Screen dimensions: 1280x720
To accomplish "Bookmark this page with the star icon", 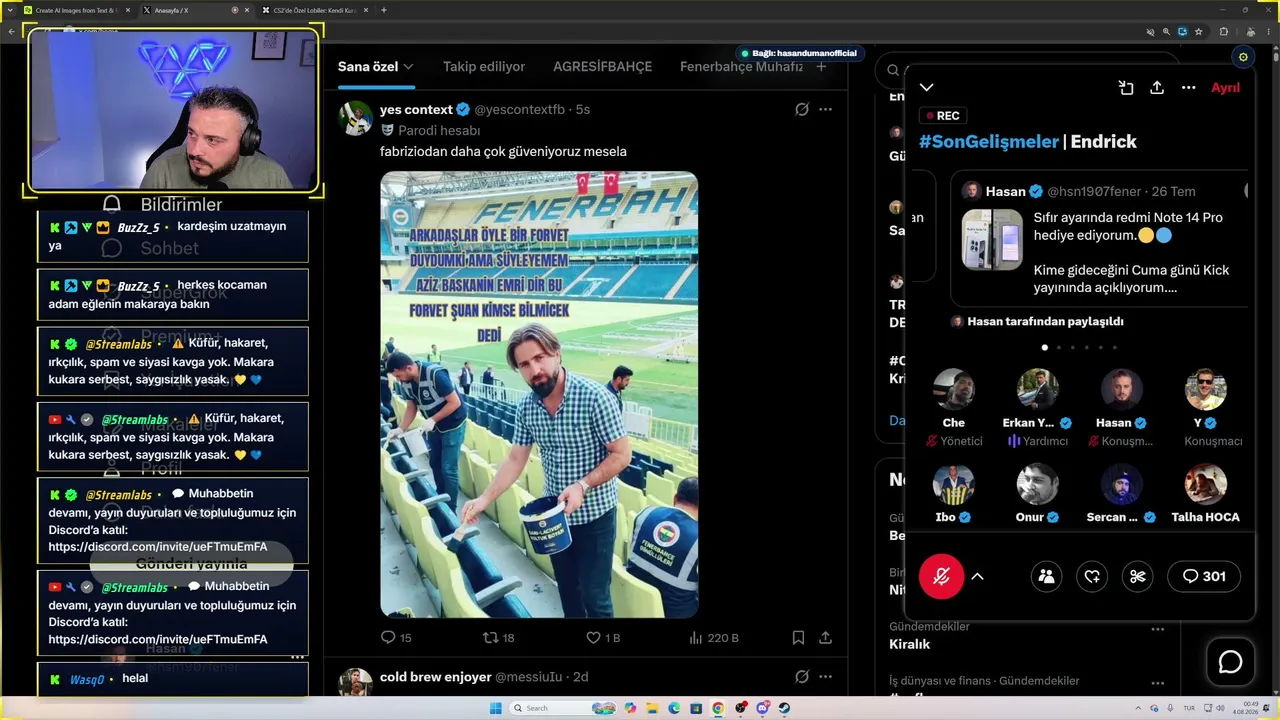I will tap(1198, 31).
